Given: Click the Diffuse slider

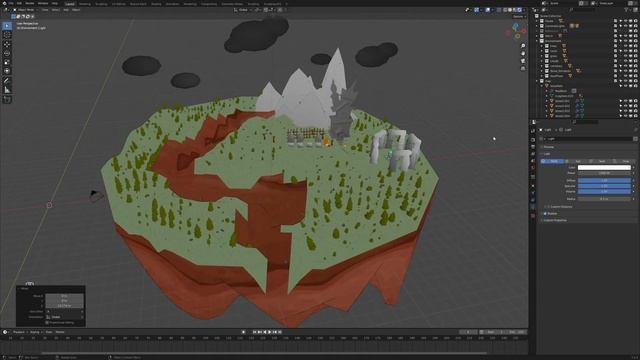Looking at the screenshot, I should tap(604, 180).
